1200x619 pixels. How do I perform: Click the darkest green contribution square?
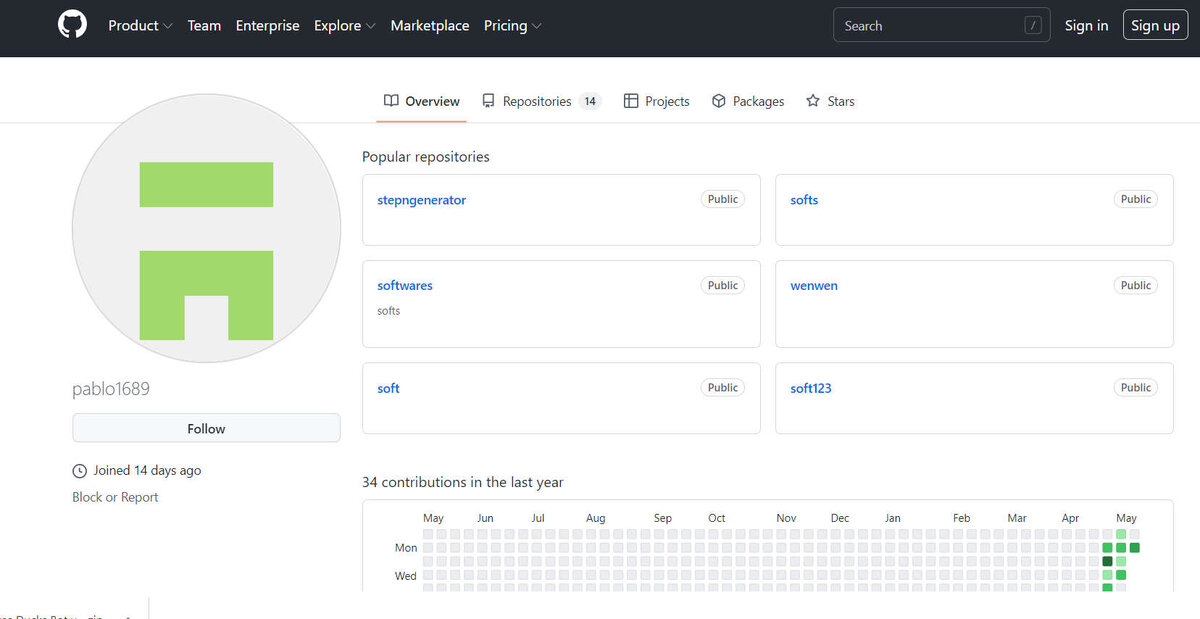pos(1107,561)
